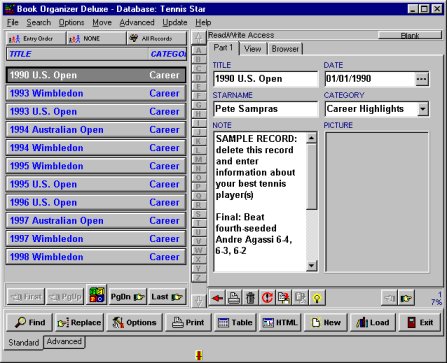Click the red circular refresh icon

267,298
